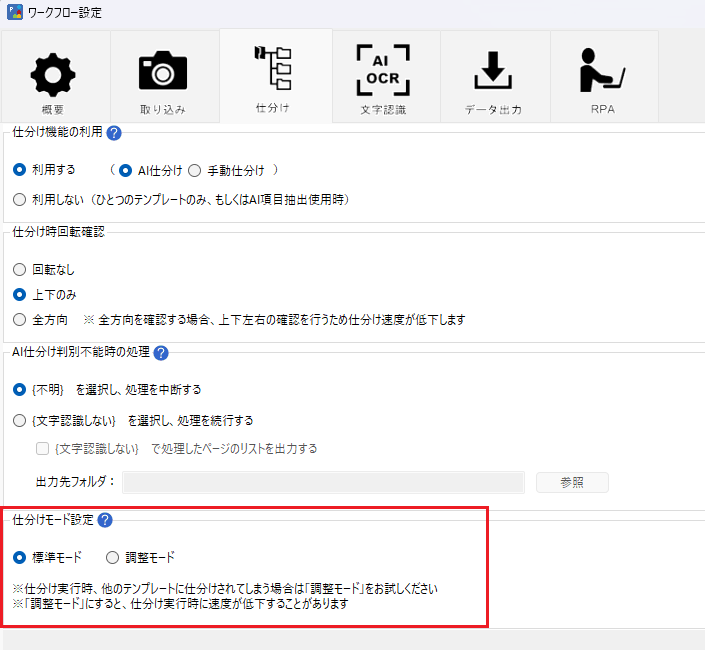Screen dimensions: 705x650
Task: Click the help icon beside 仕分け機能の利用
Action: [114, 133]
